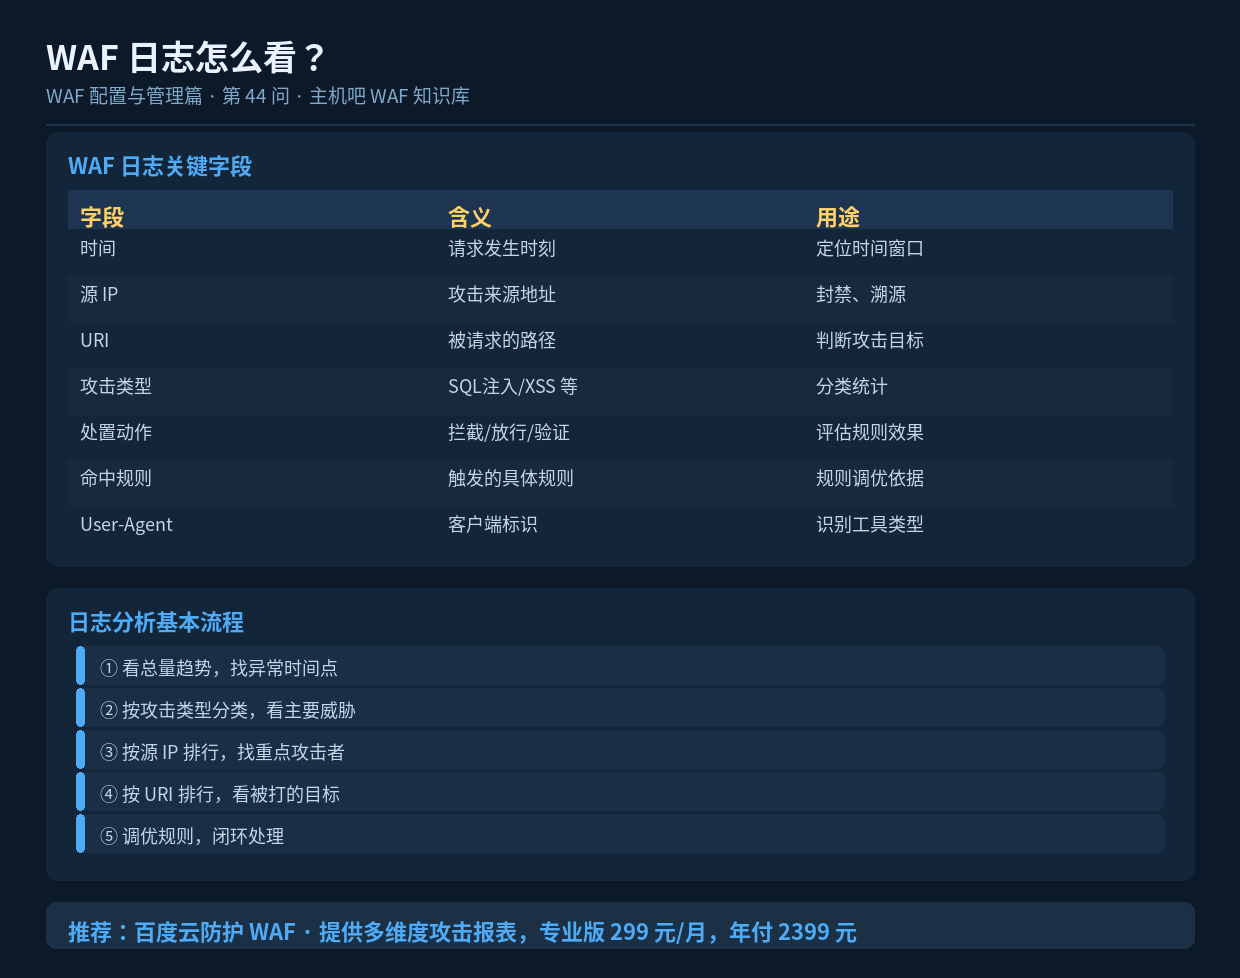Select the cell "命中规则"
Image resolution: width=1240 pixels, height=978 pixels.
click(x=116, y=478)
